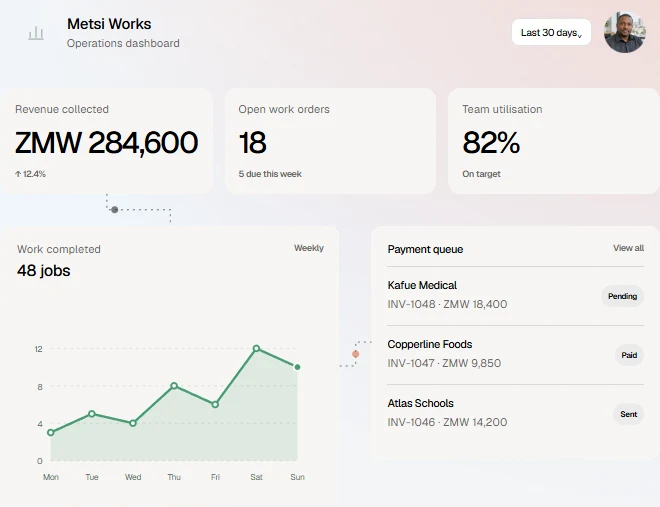The height and width of the screenshot is (507, 660).
Task: Open the Atlas Schools invoice row
Action: (x=515, y=413)
